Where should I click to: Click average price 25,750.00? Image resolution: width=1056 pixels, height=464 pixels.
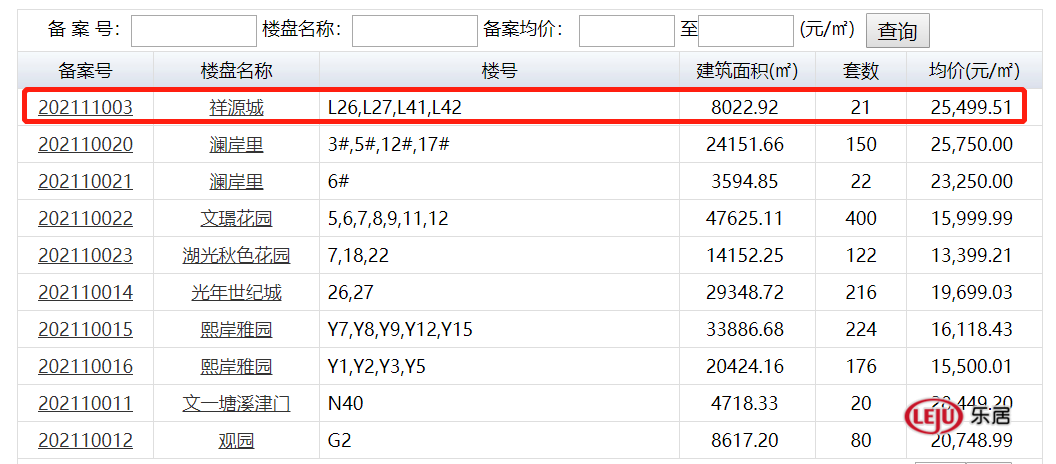(x=972, y=145)
